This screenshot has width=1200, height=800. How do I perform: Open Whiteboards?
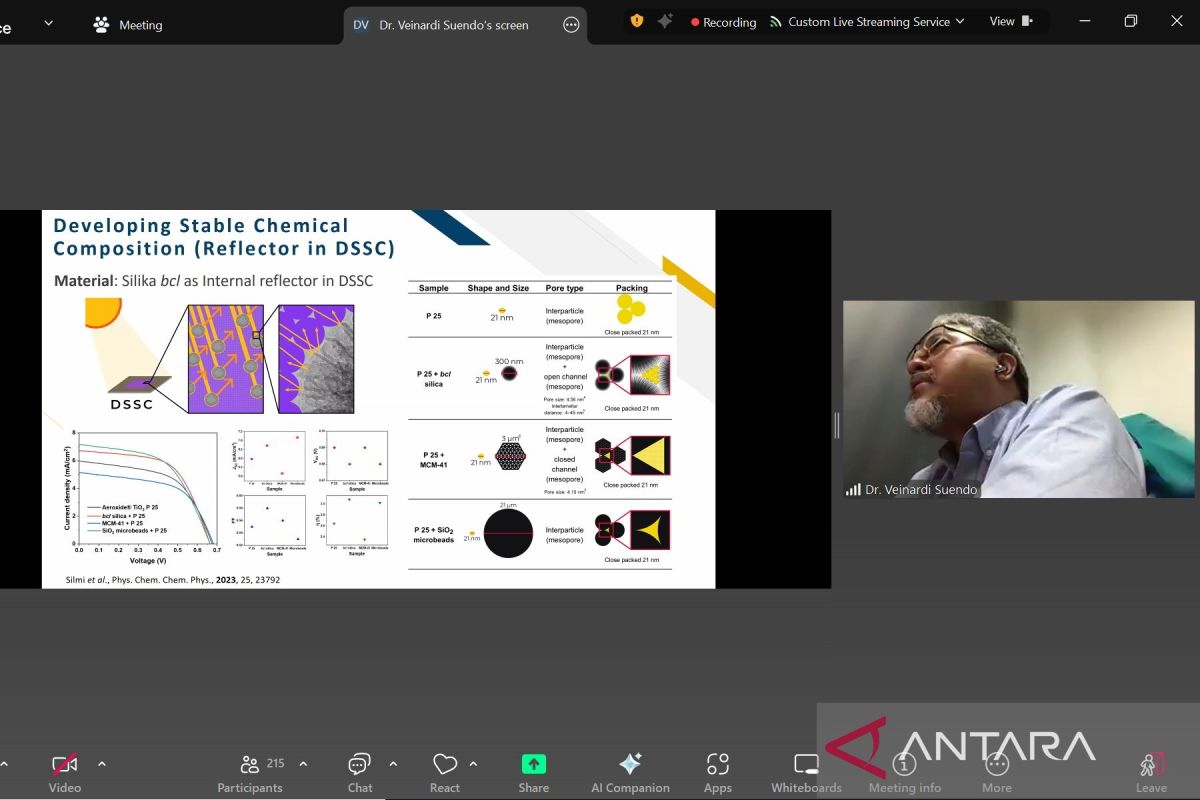pyautogui.click(x=806, y=772)
